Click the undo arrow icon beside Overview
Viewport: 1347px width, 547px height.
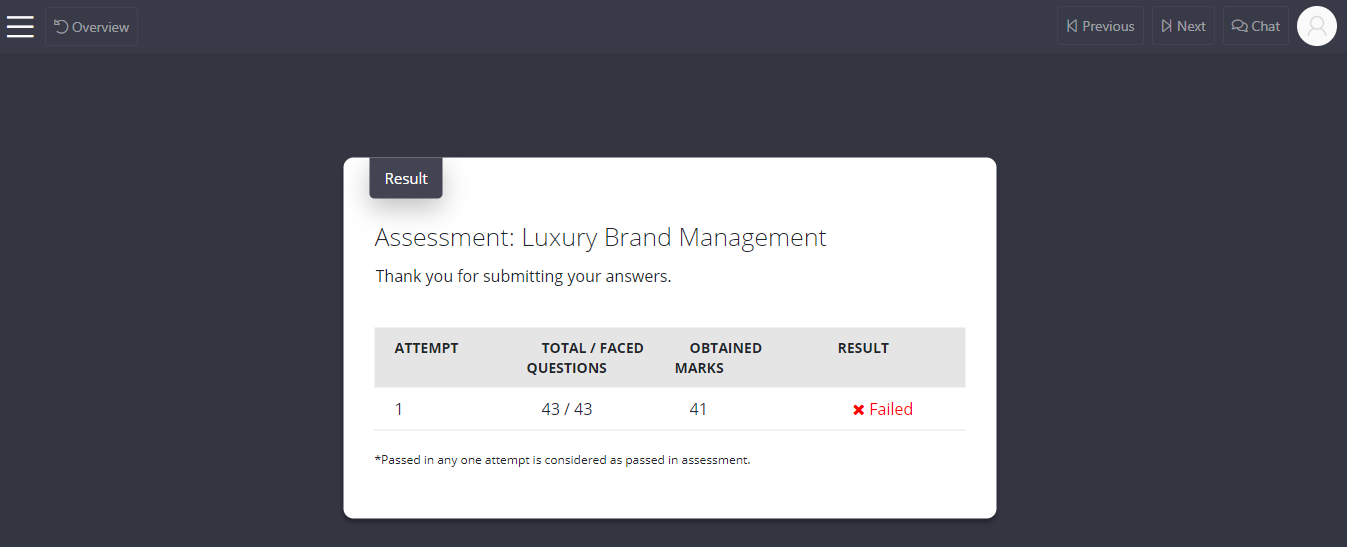pyautogui.click(x=61, y=27)
